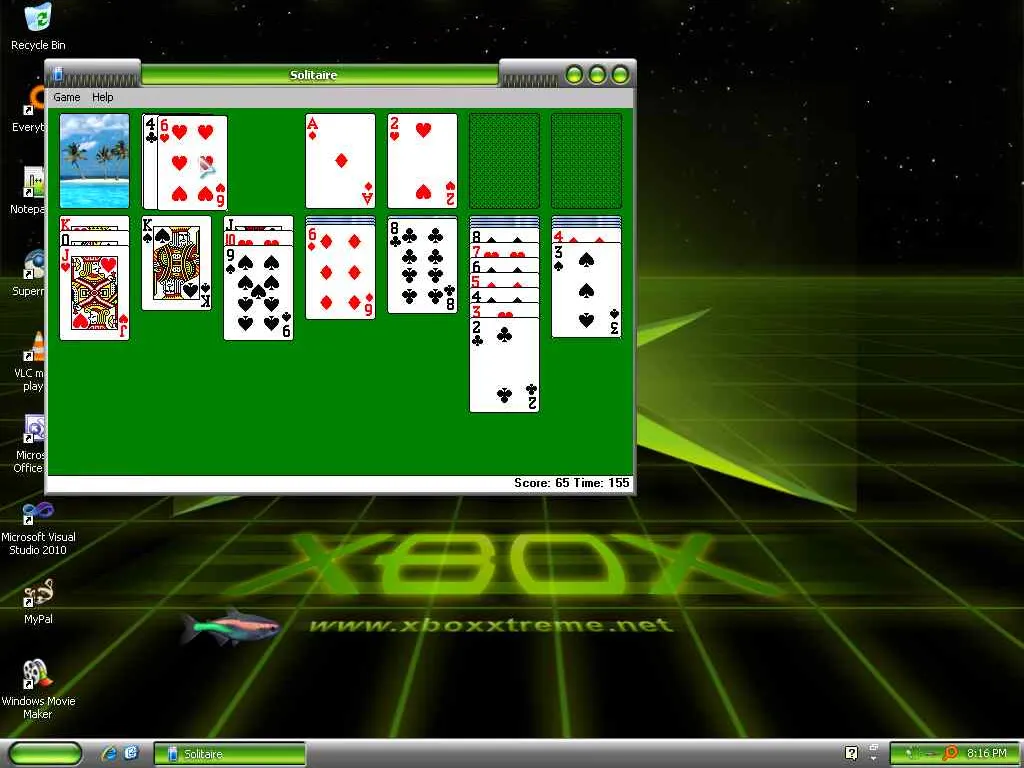Select the 10 of hearts in third column
The height and width of the screenshot is (768, 1024).
pyautogui.click(x=259, y=238)
